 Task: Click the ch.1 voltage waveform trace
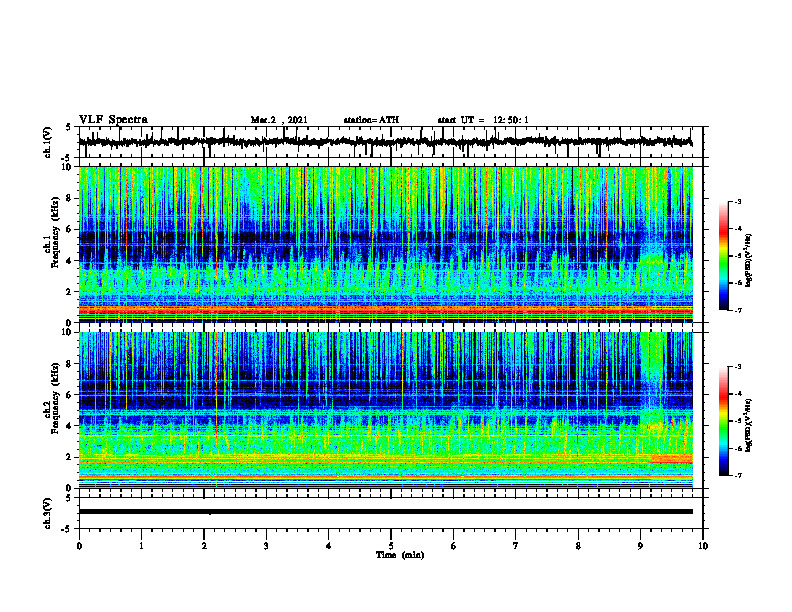(x=385, y=142)
